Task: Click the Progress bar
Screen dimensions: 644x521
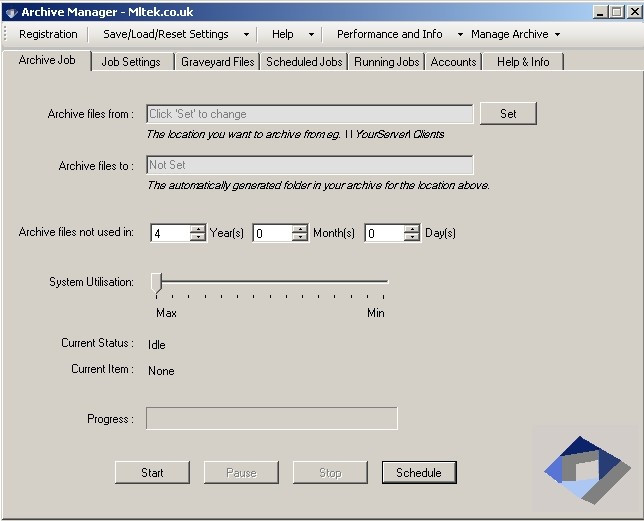Action: click(271, 418)
